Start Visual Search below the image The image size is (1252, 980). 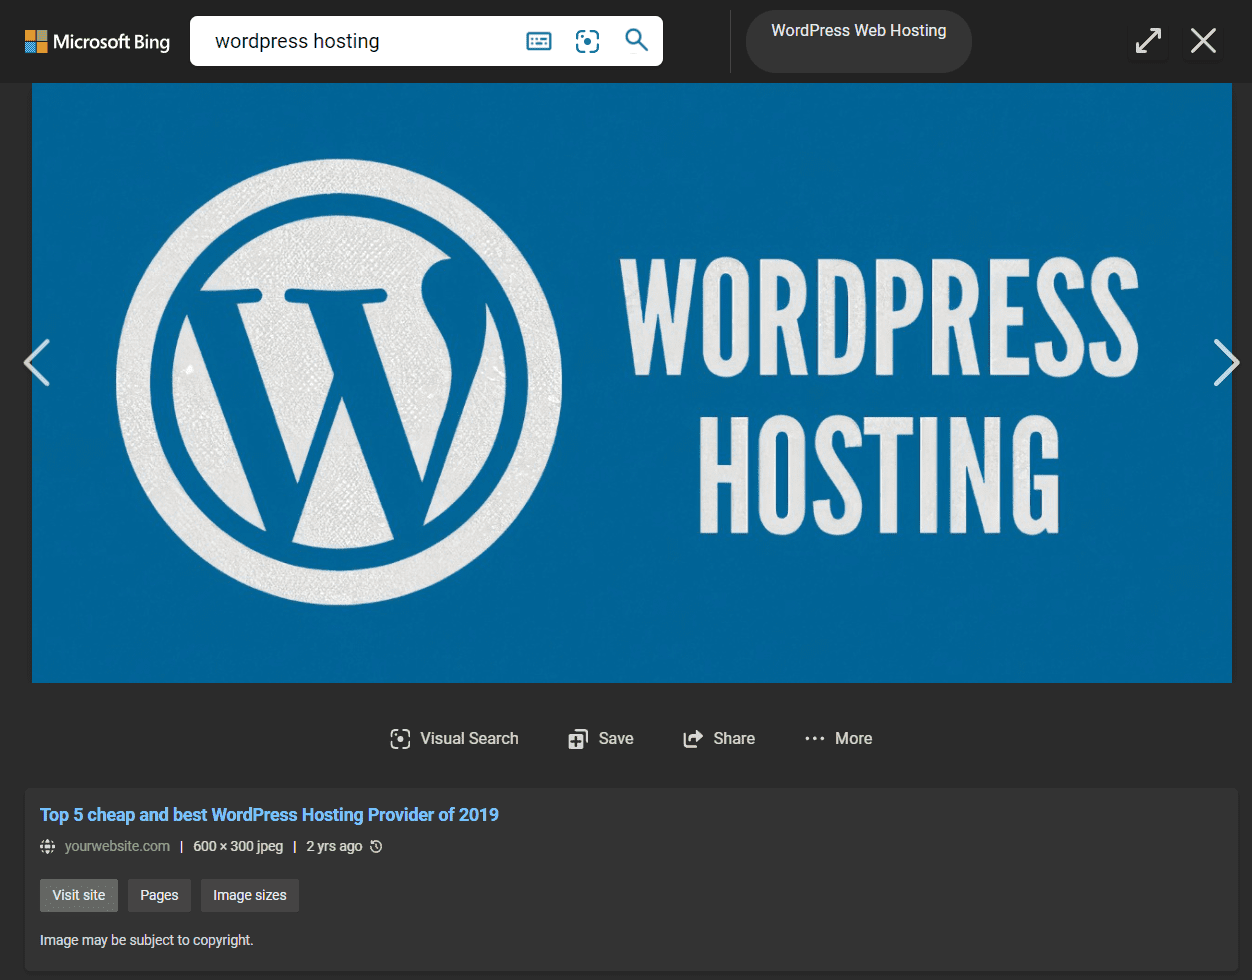(455, 739)
